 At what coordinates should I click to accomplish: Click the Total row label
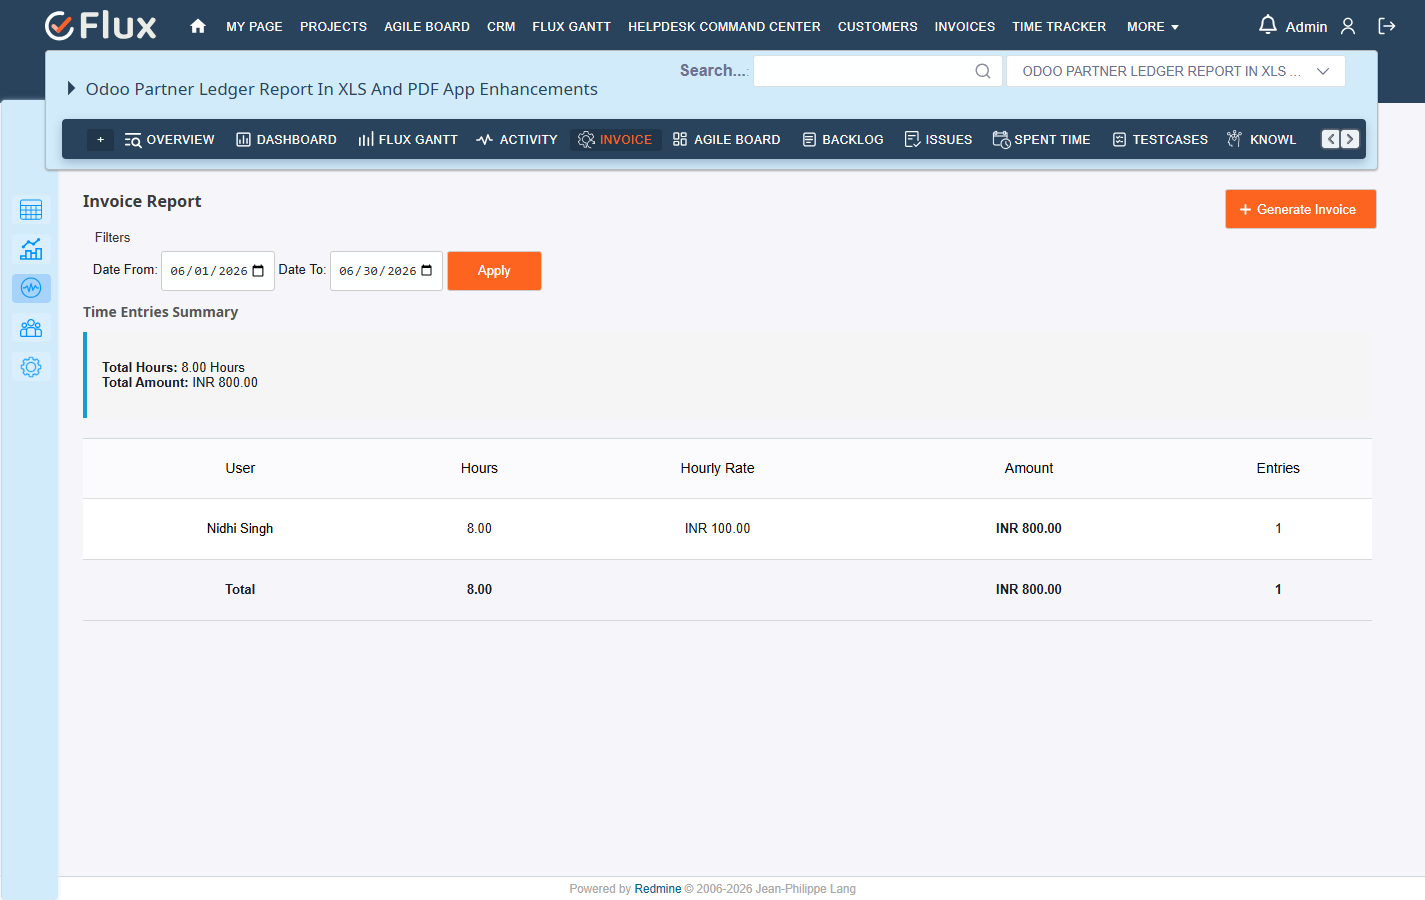(240, 589)
